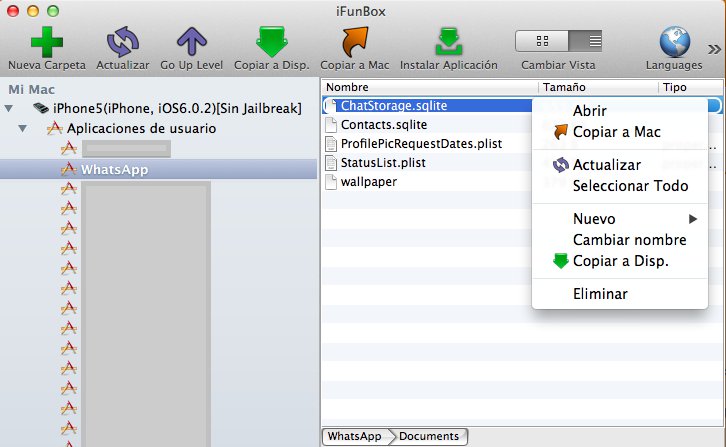Click the Actualizar refresh toolbar icon

(123, 42)
